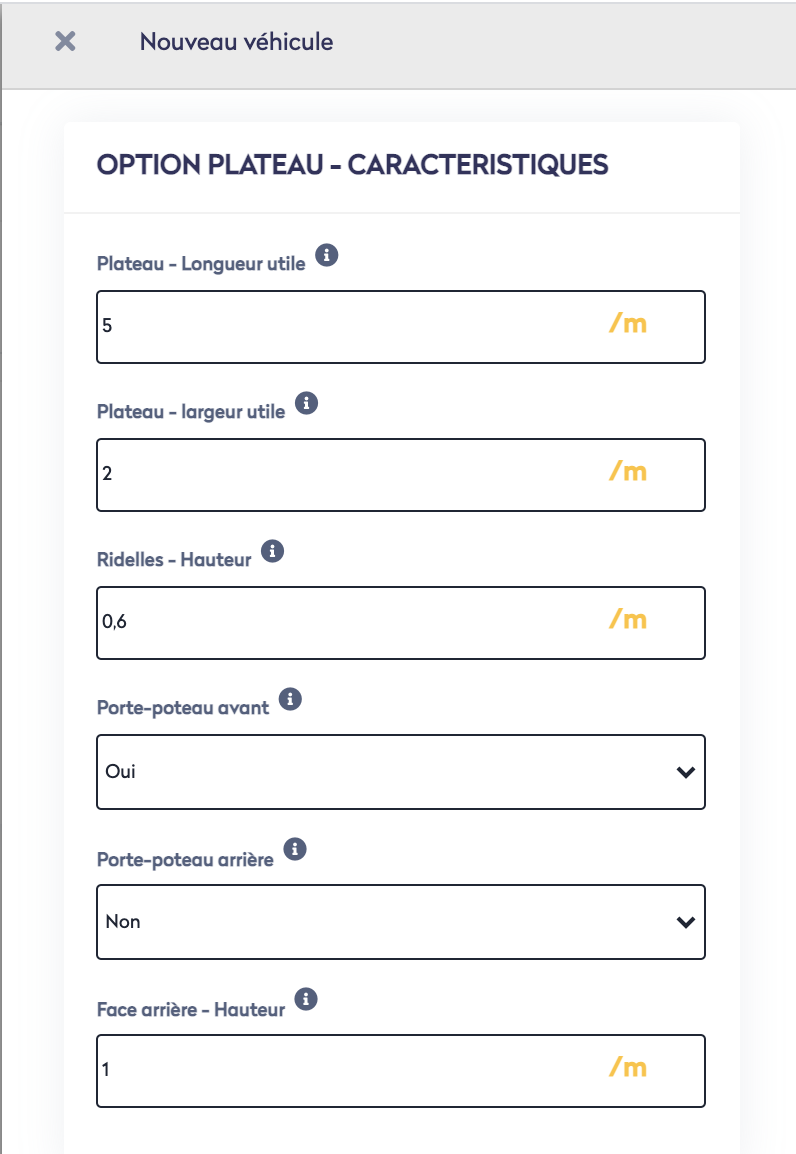Focus the Plateau - Longueur utile field
This screenshot has height=1154, width=796.
pyautogui.click(x=350, y=327)
